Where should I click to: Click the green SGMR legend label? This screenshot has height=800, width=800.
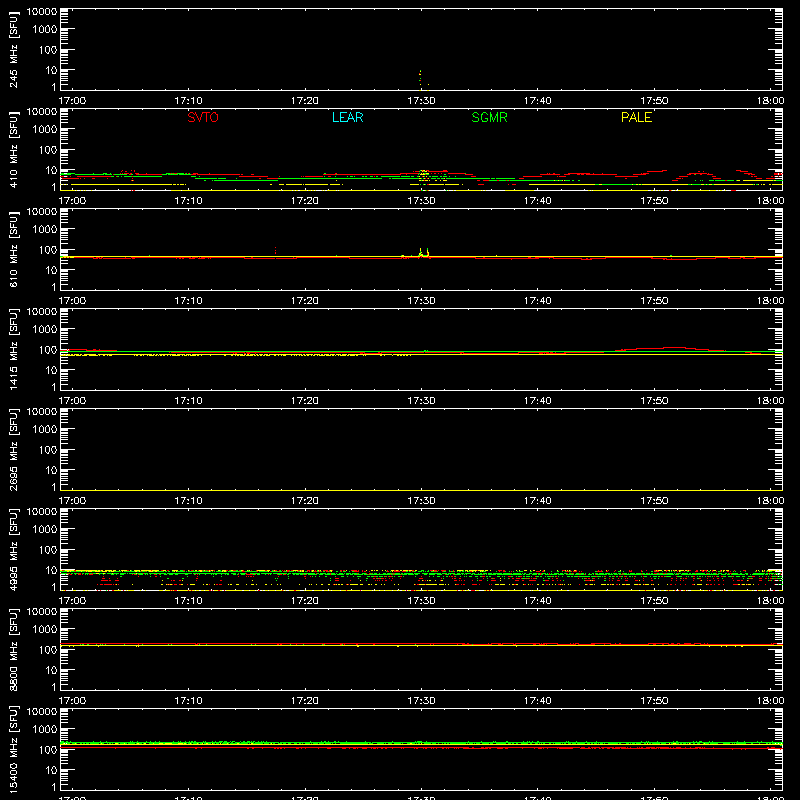pyautogui.click(x=489, y=117)
